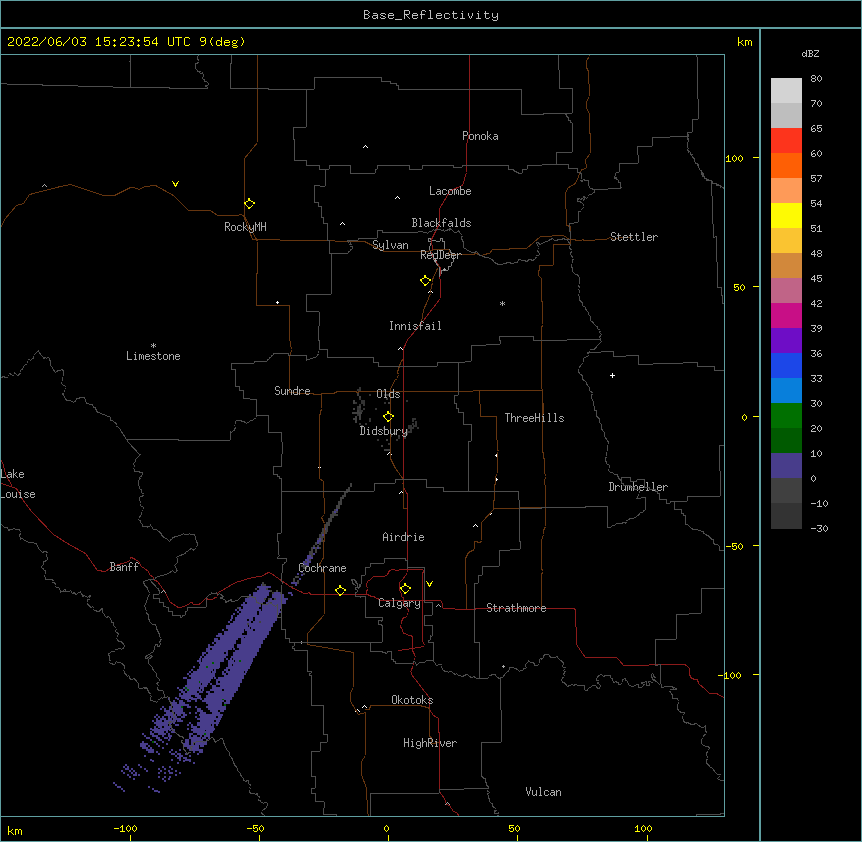862x842 pixels.
Task: Select the yellow diamond marker beside Olds
Action: 389,417
